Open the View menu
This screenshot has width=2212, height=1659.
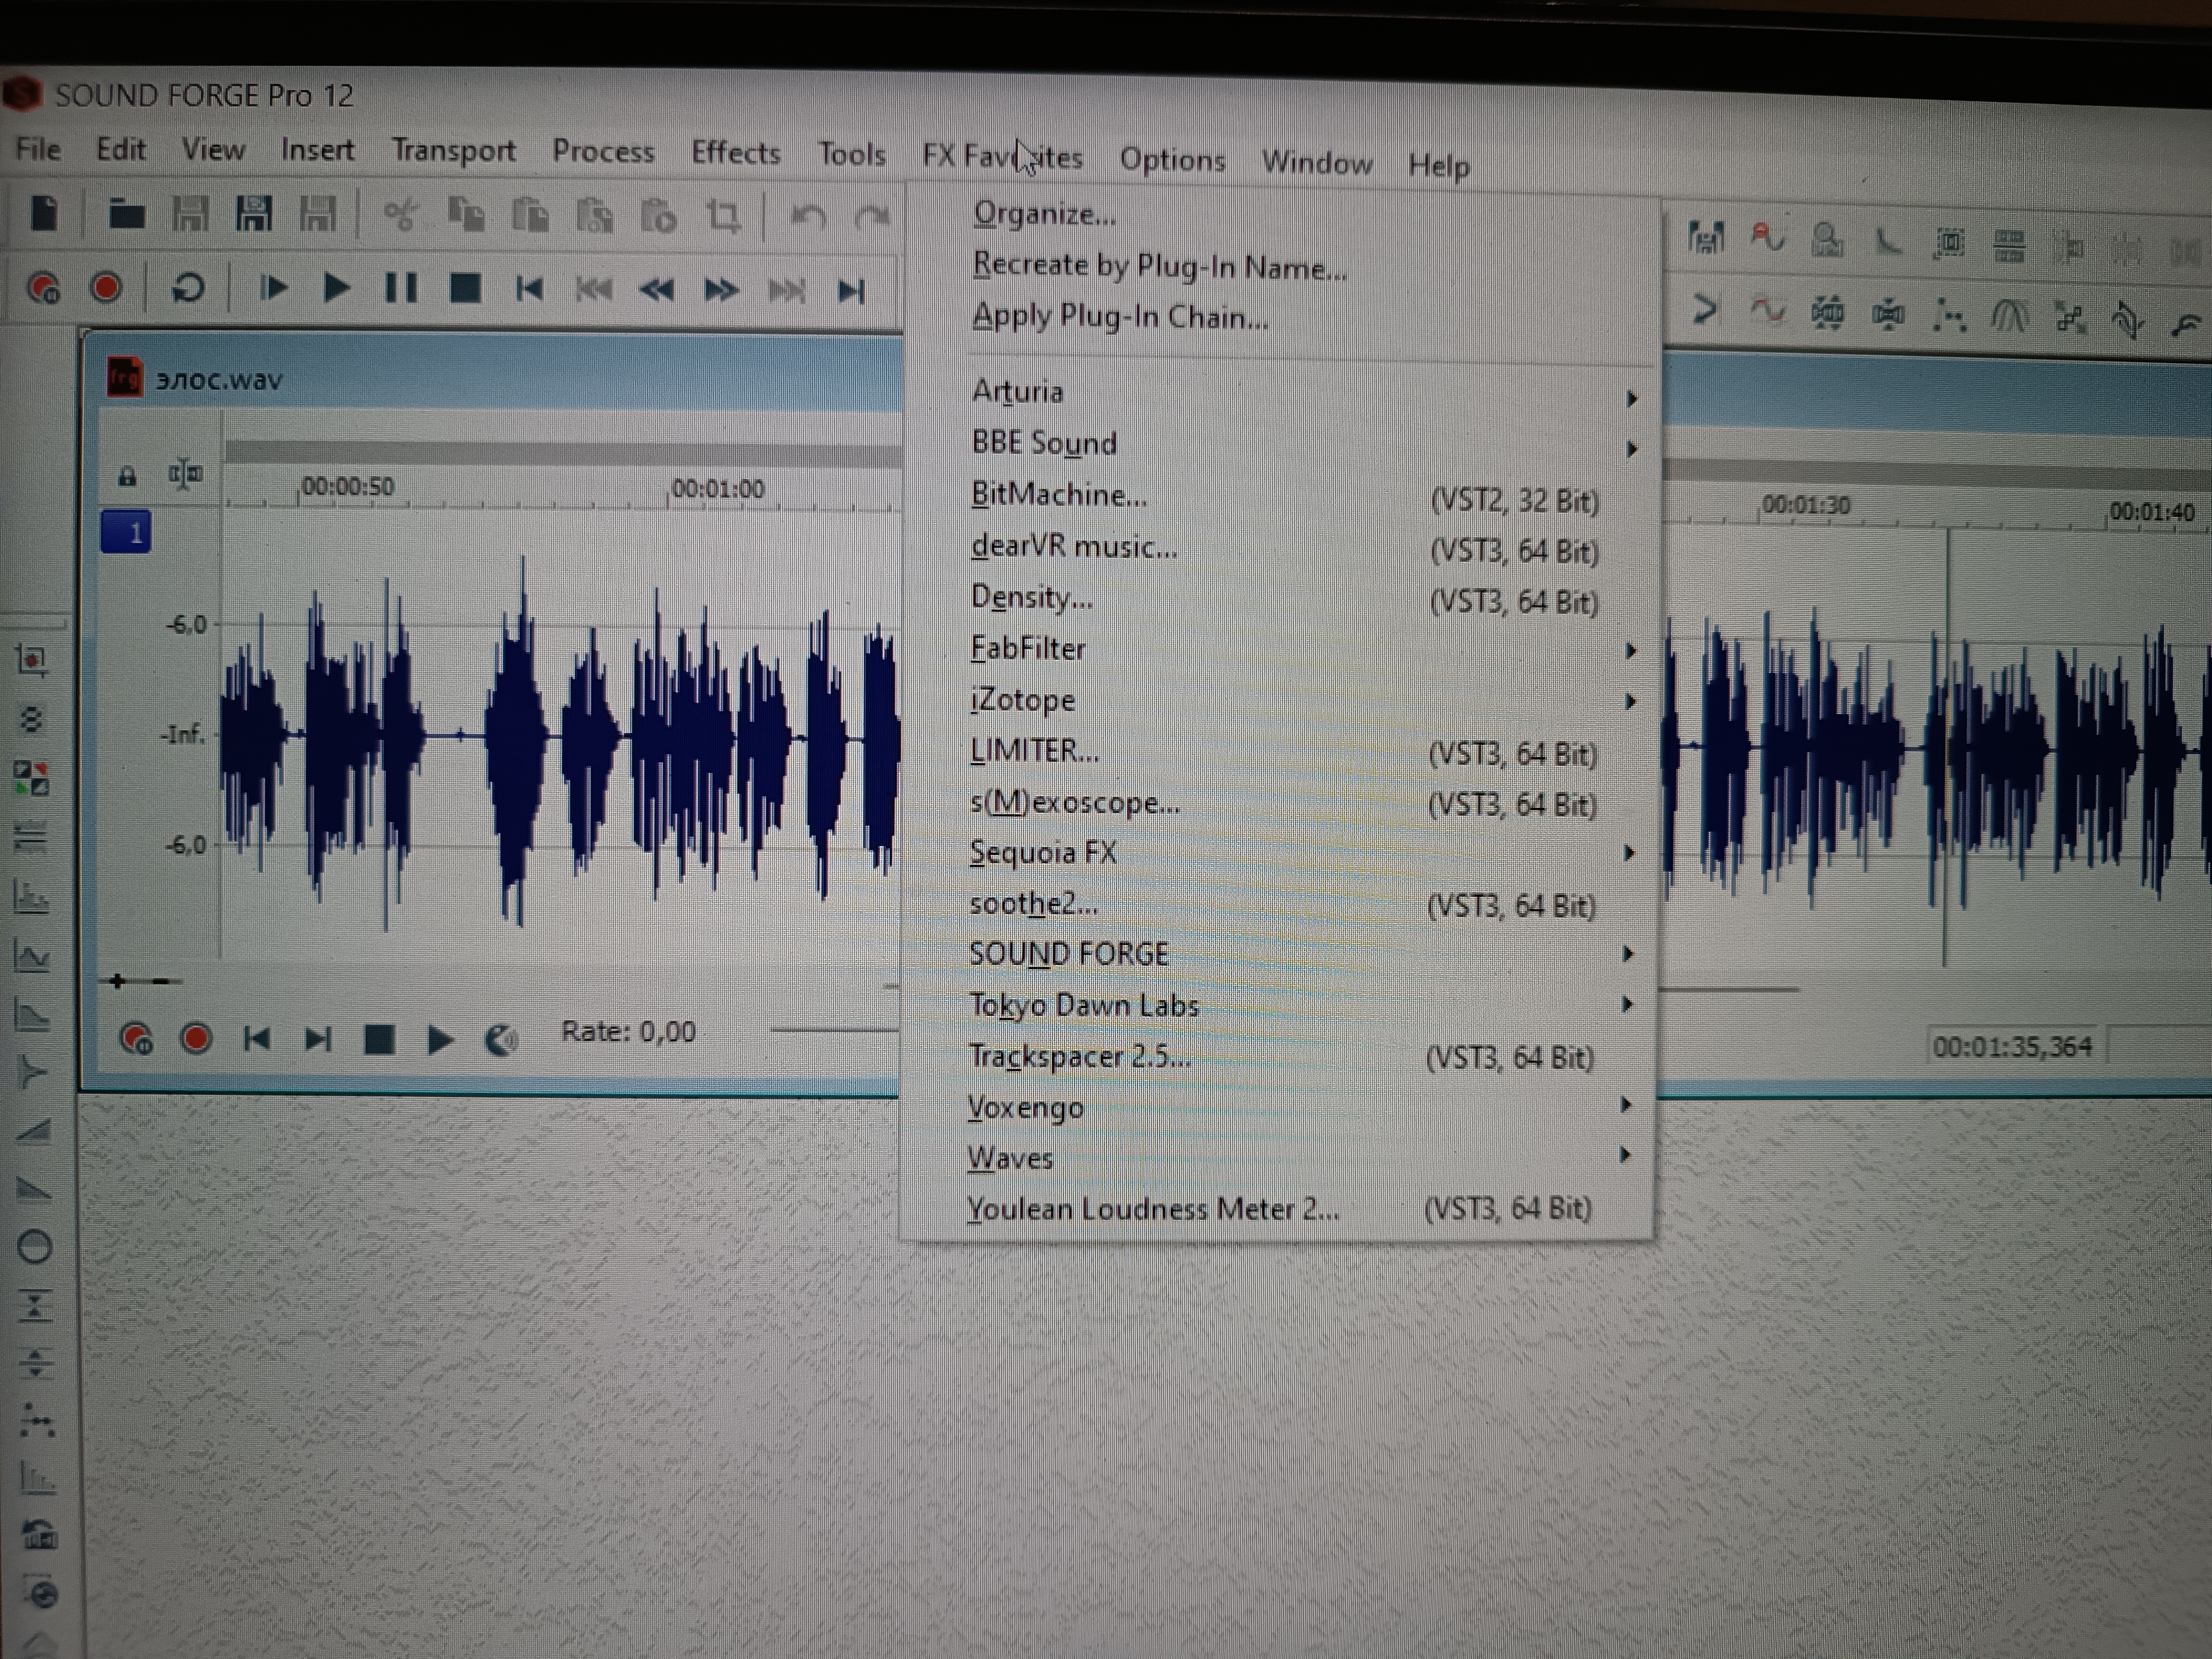pos(213,150)
